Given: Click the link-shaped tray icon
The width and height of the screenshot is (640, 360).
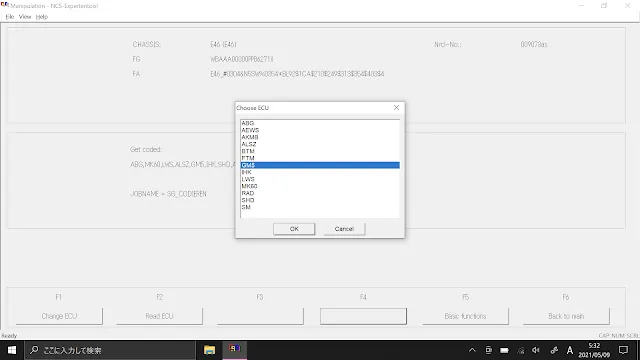Looking at the screenshot, I should click(554, 350).
